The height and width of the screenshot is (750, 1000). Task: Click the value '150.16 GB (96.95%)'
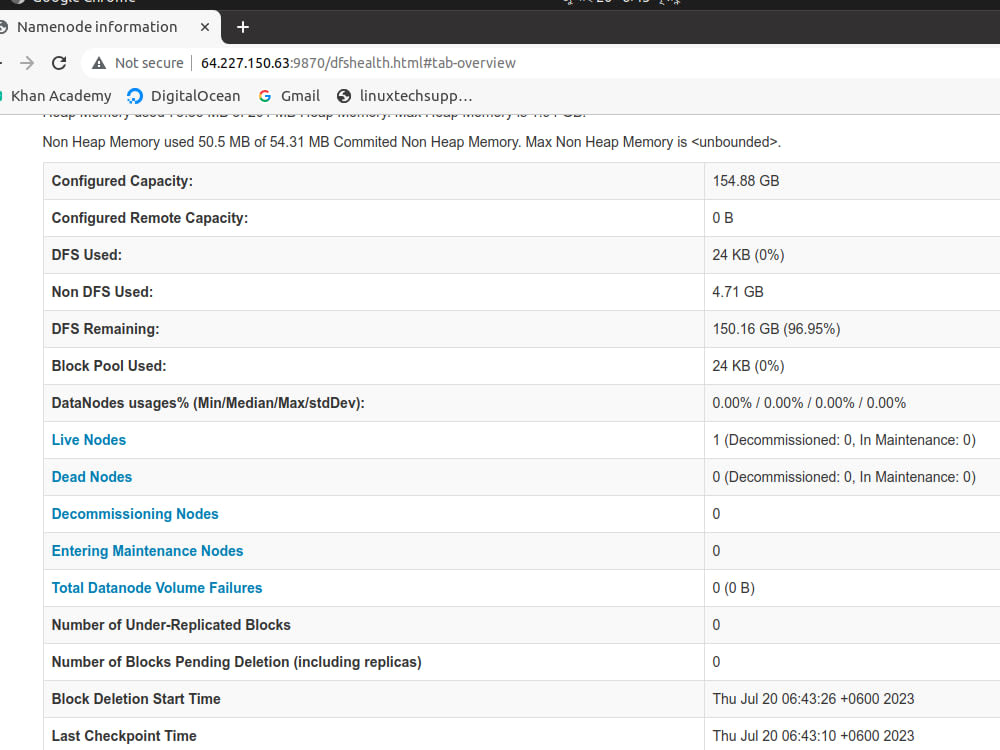point(776,329)
